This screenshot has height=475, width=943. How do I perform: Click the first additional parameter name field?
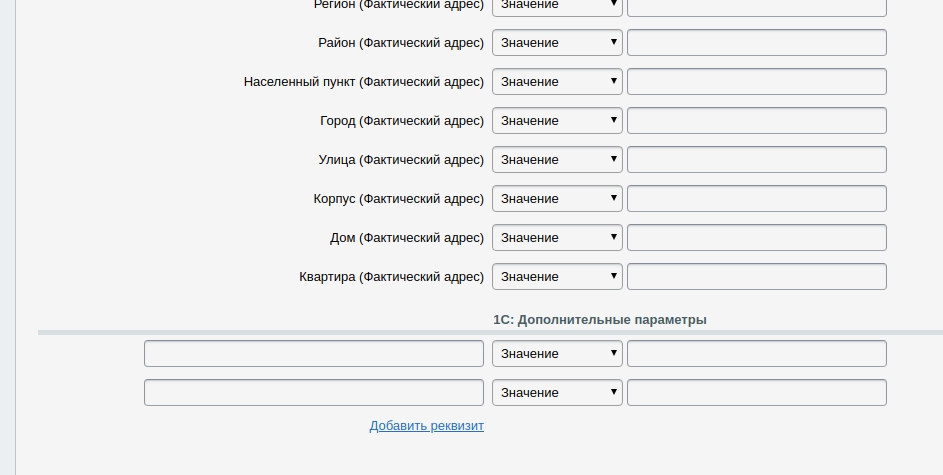click(314, 354)
